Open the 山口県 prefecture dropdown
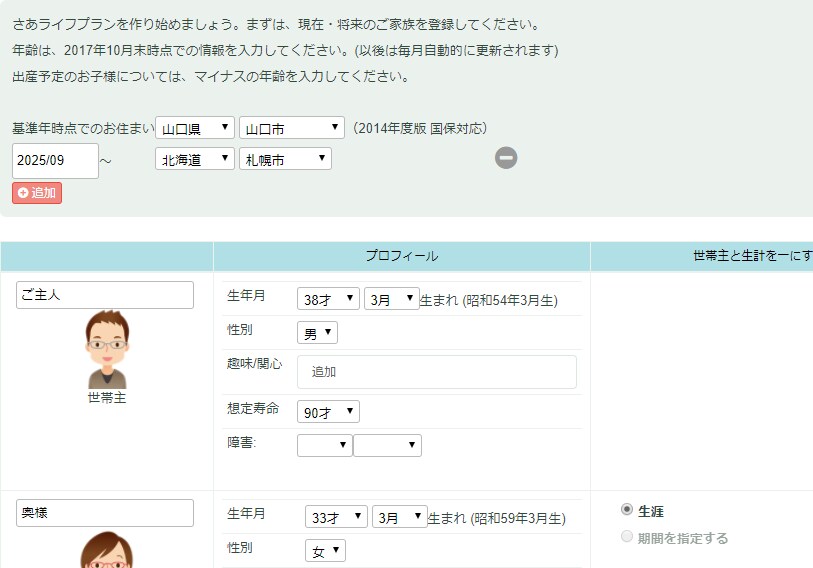Screen dimensions: 813x568 [x=195, y=128]
